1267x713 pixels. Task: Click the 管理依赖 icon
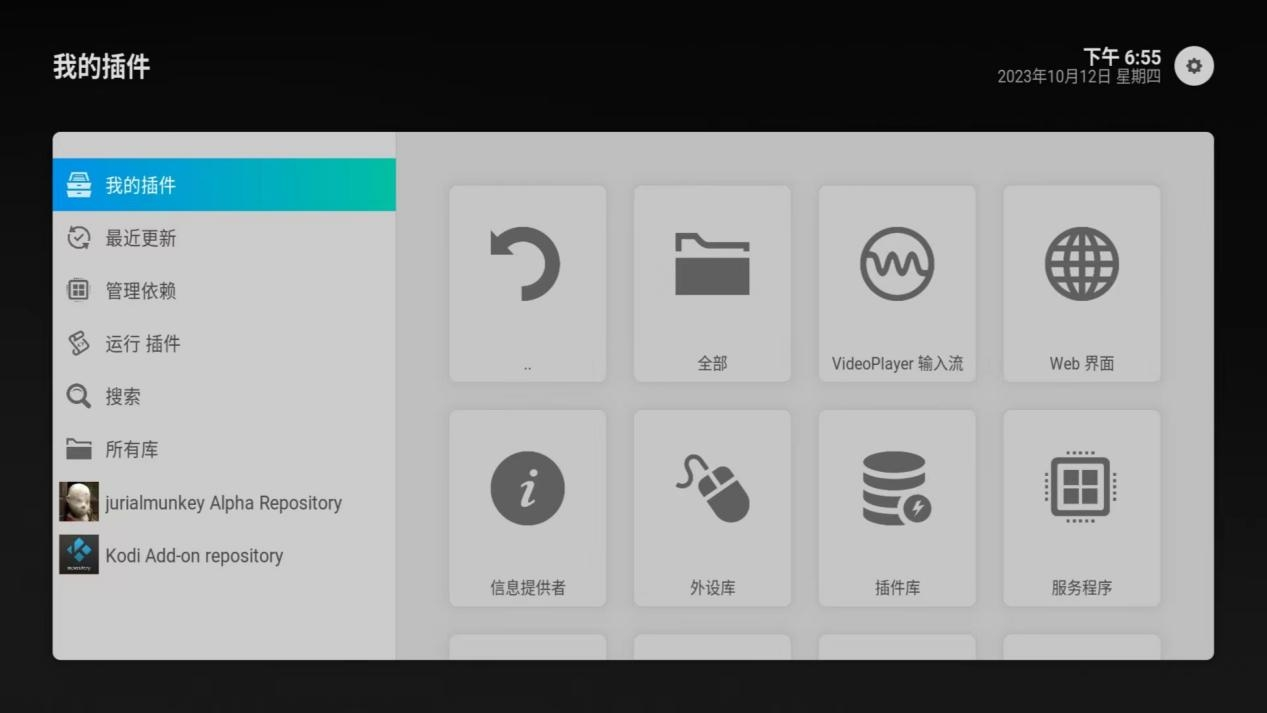(x=78, y=291)
